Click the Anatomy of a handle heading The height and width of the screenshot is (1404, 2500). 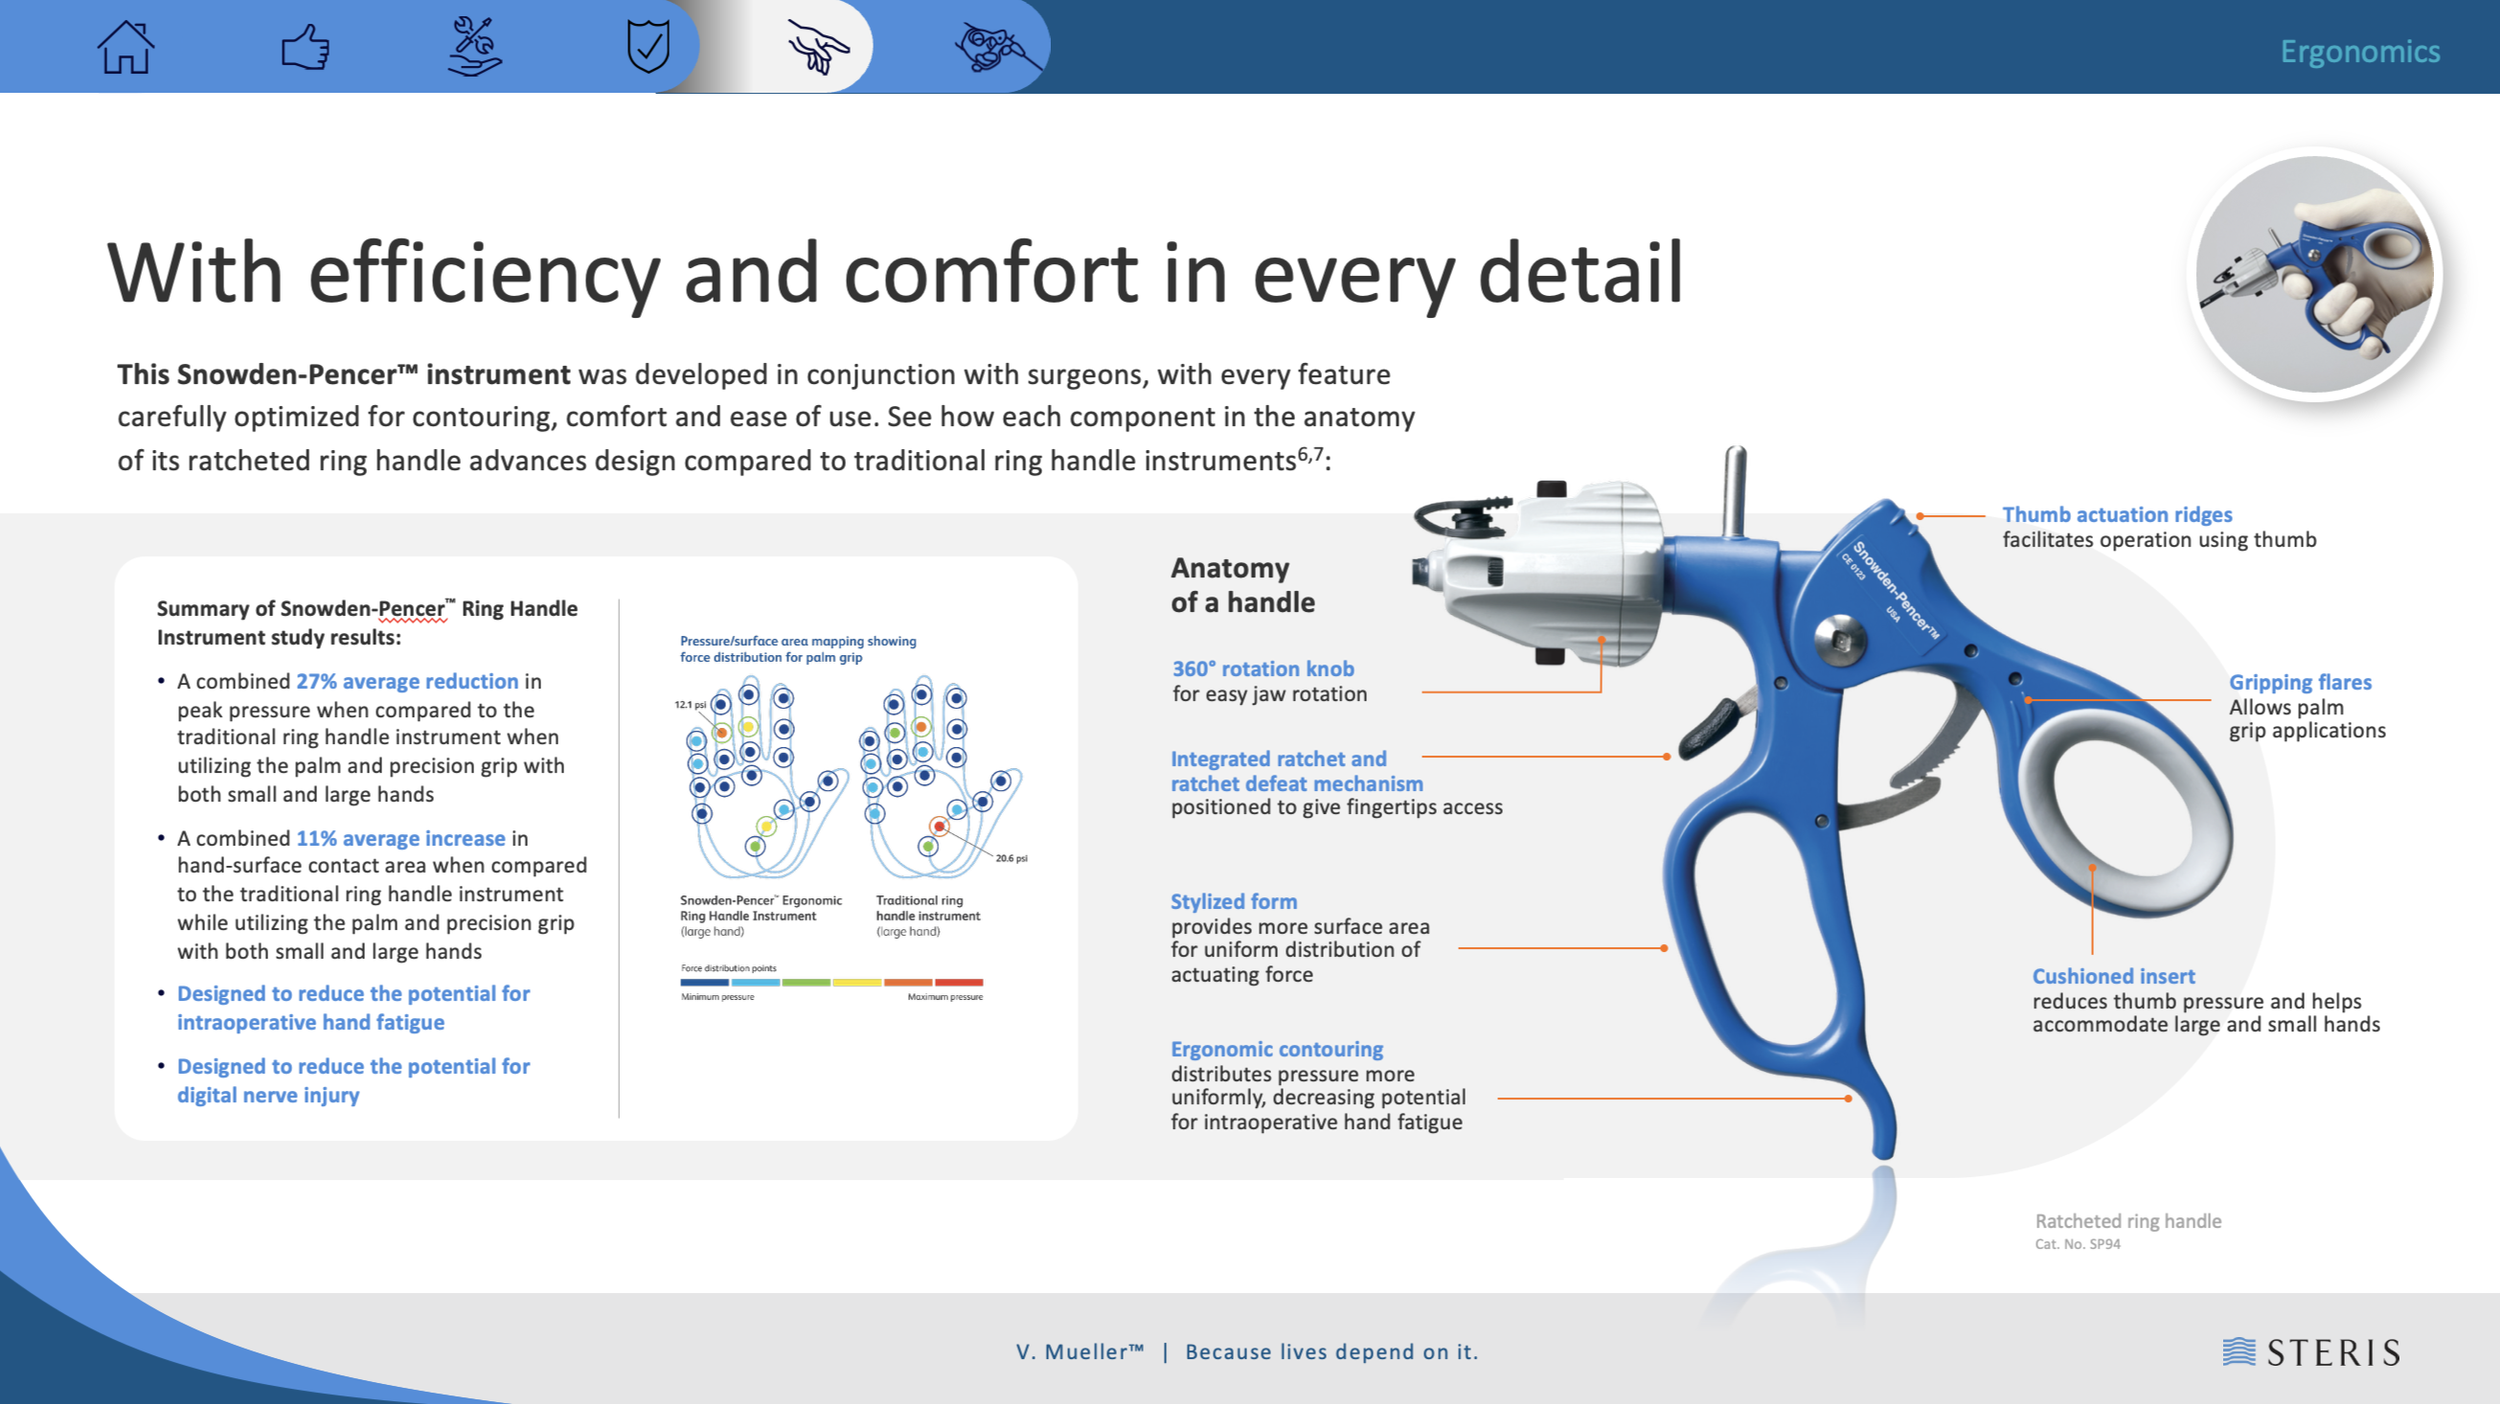point(1243,585)
